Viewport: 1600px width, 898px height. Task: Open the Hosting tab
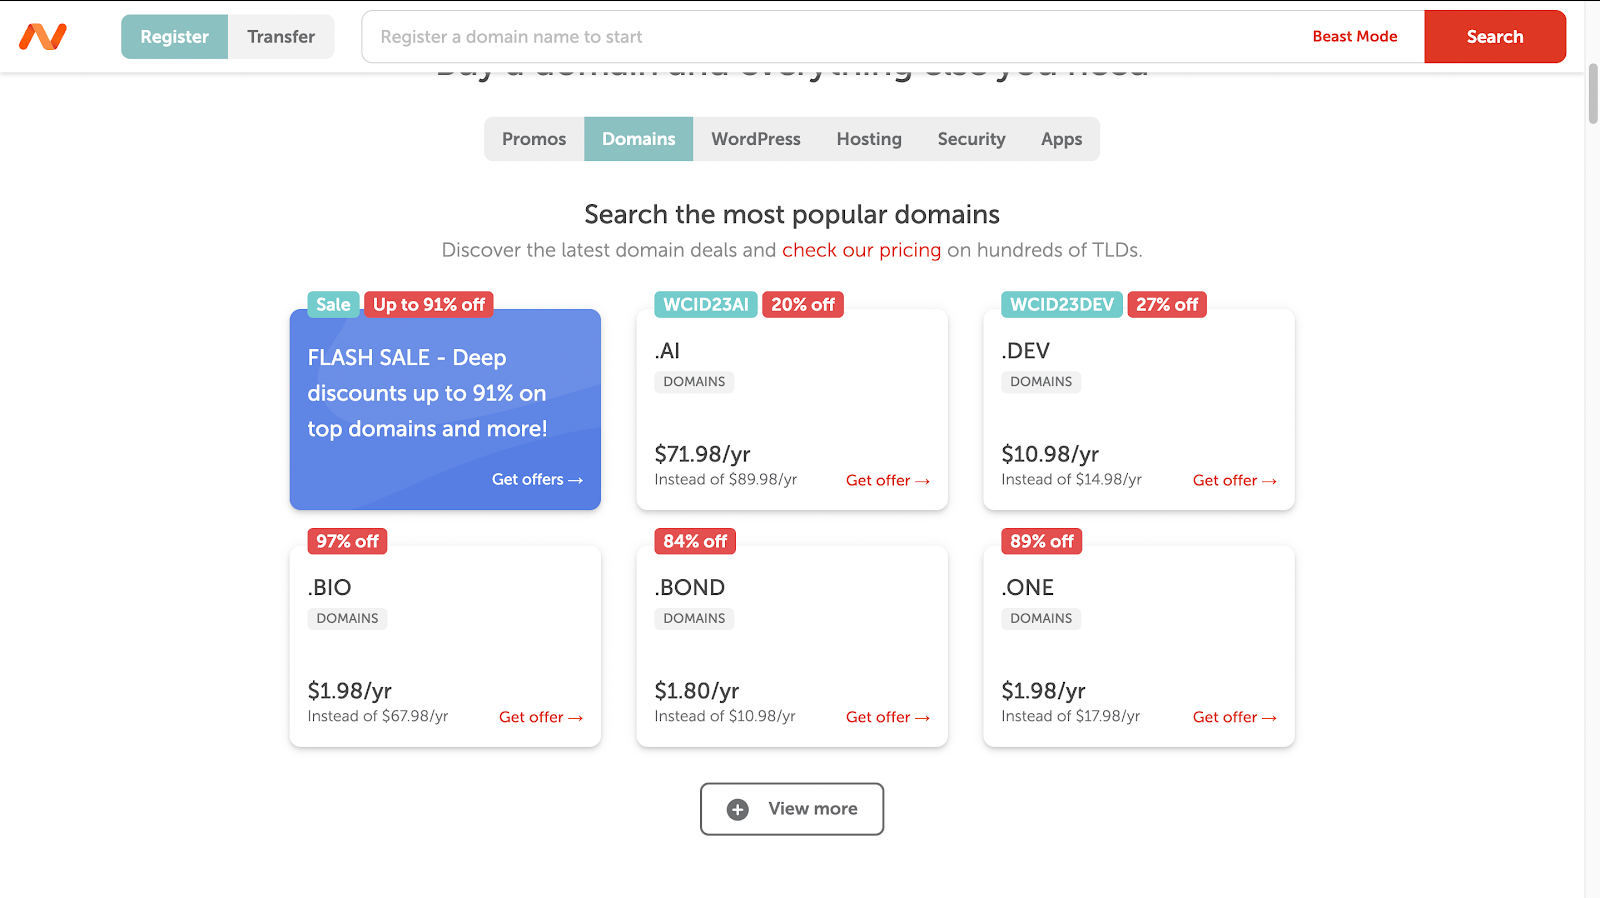pyautogui.click(x=869, y=139)
